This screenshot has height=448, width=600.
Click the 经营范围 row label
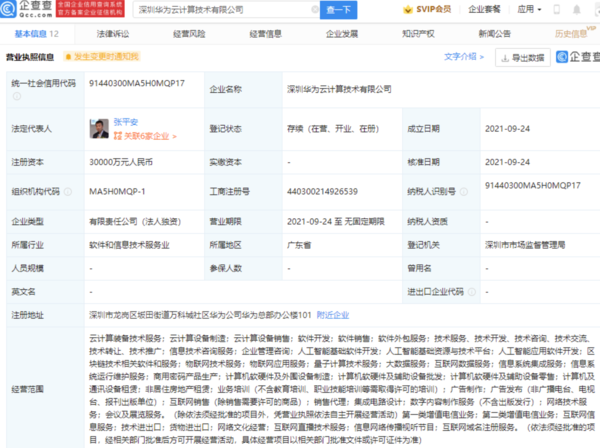point(27,389)
